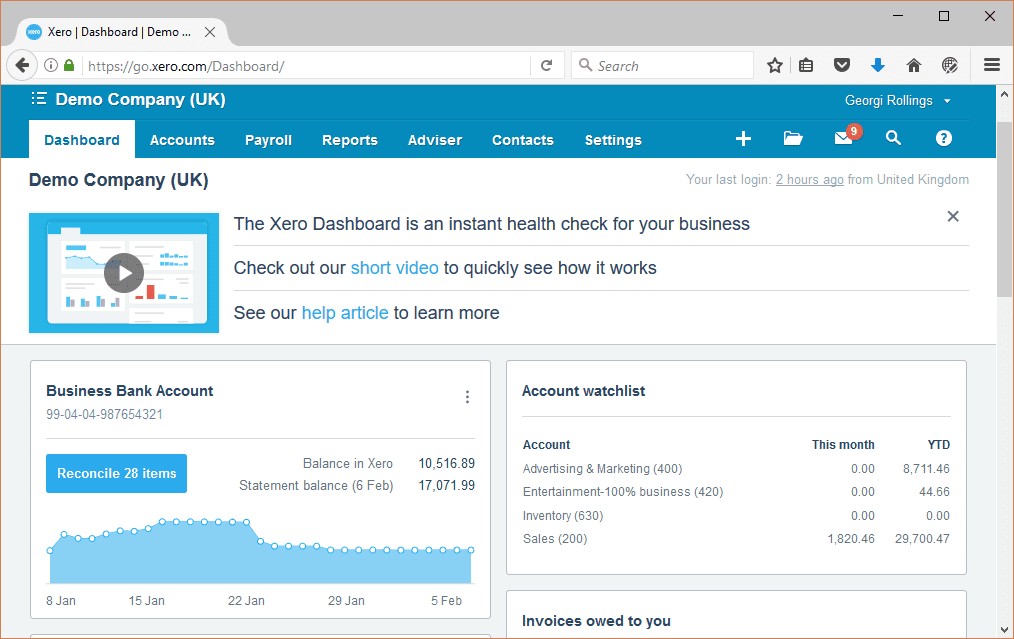Open Entertainment-100% business (420) account

tap(623, 492)
